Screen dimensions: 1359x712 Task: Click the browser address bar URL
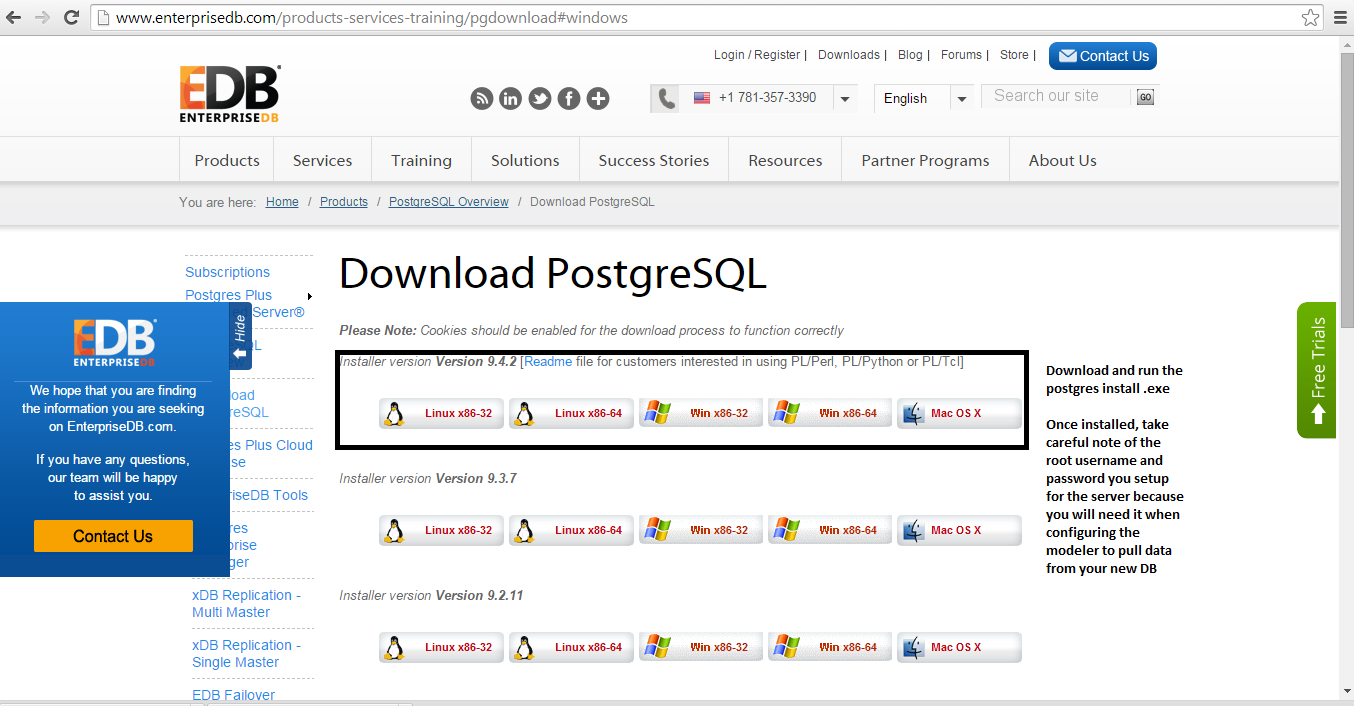372,18
